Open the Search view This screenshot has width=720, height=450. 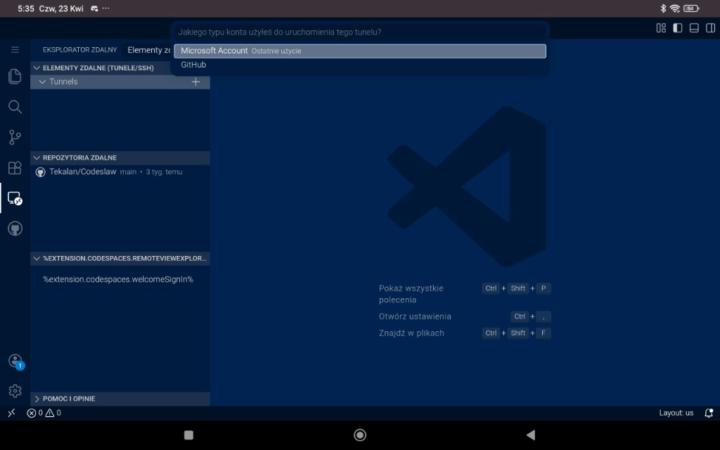(x=15, y=107)
